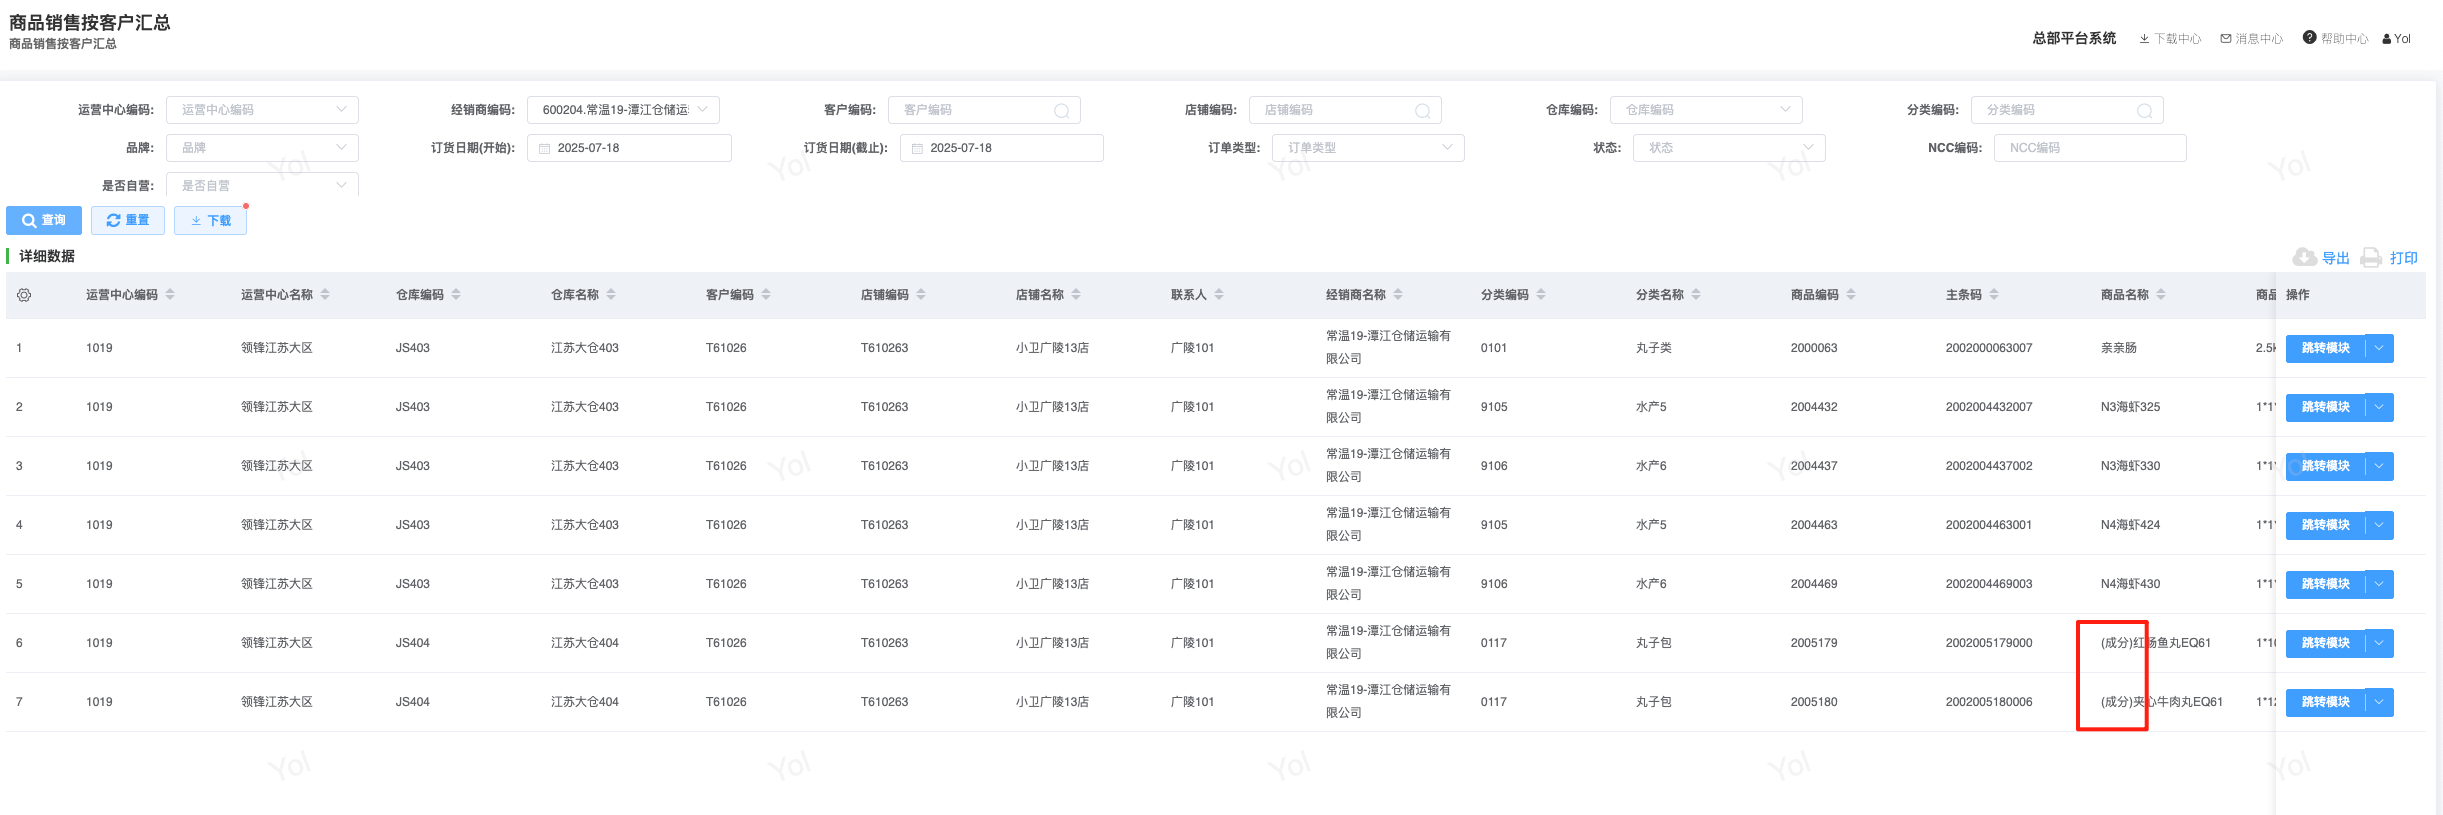
Task: Click the 重置 reset button
Action: [x=128, y=220]
